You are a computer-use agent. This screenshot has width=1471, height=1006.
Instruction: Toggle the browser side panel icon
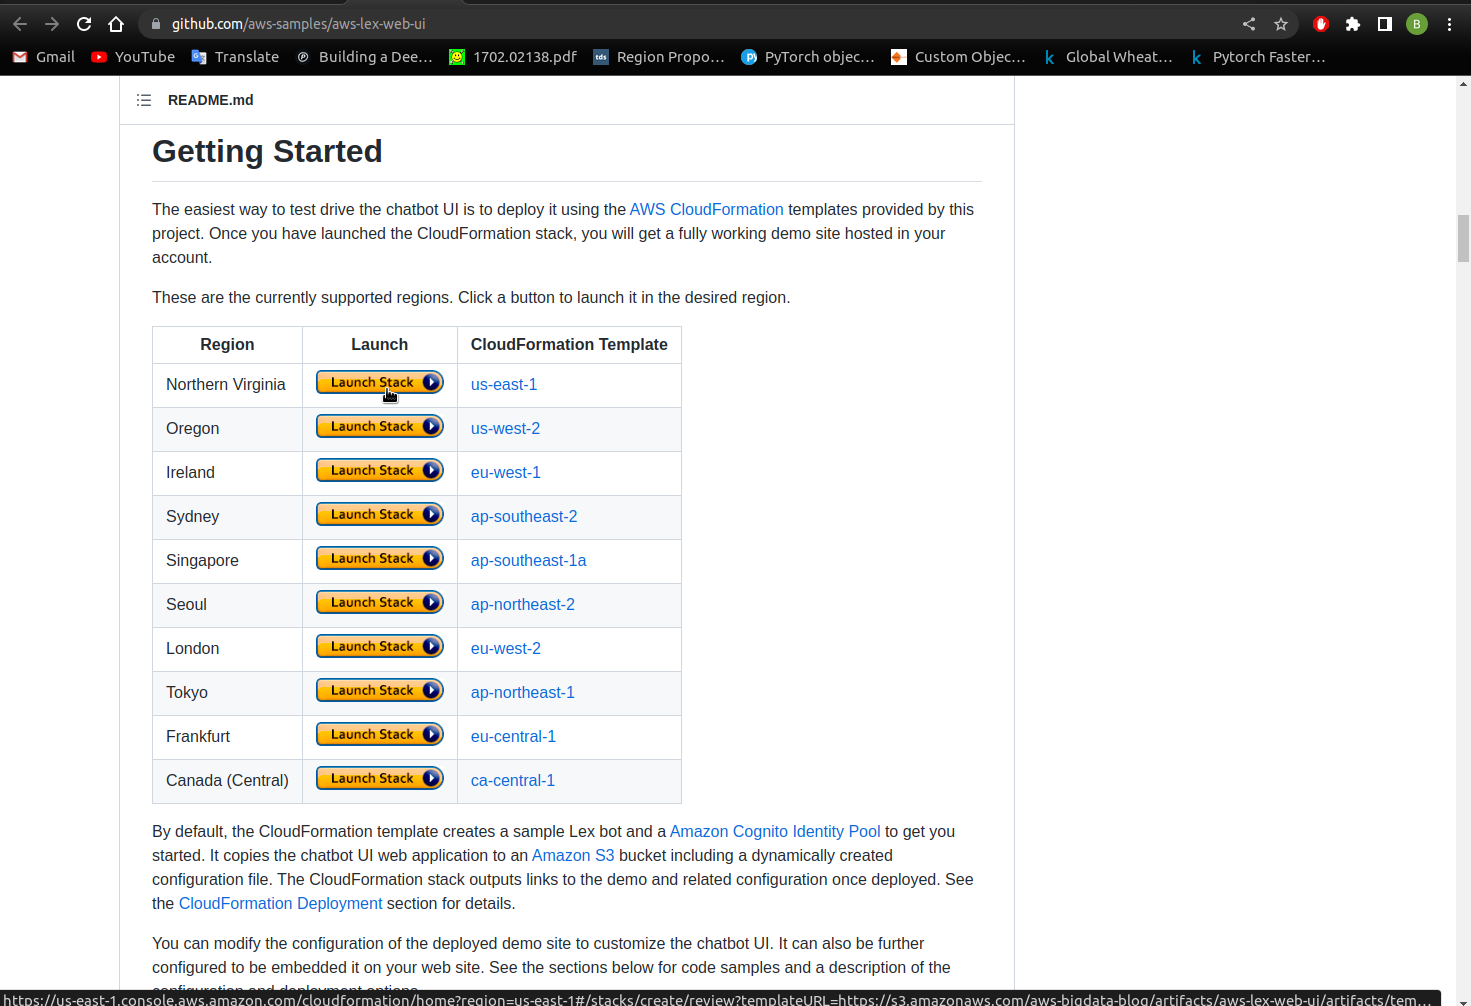click(1385, 24)
